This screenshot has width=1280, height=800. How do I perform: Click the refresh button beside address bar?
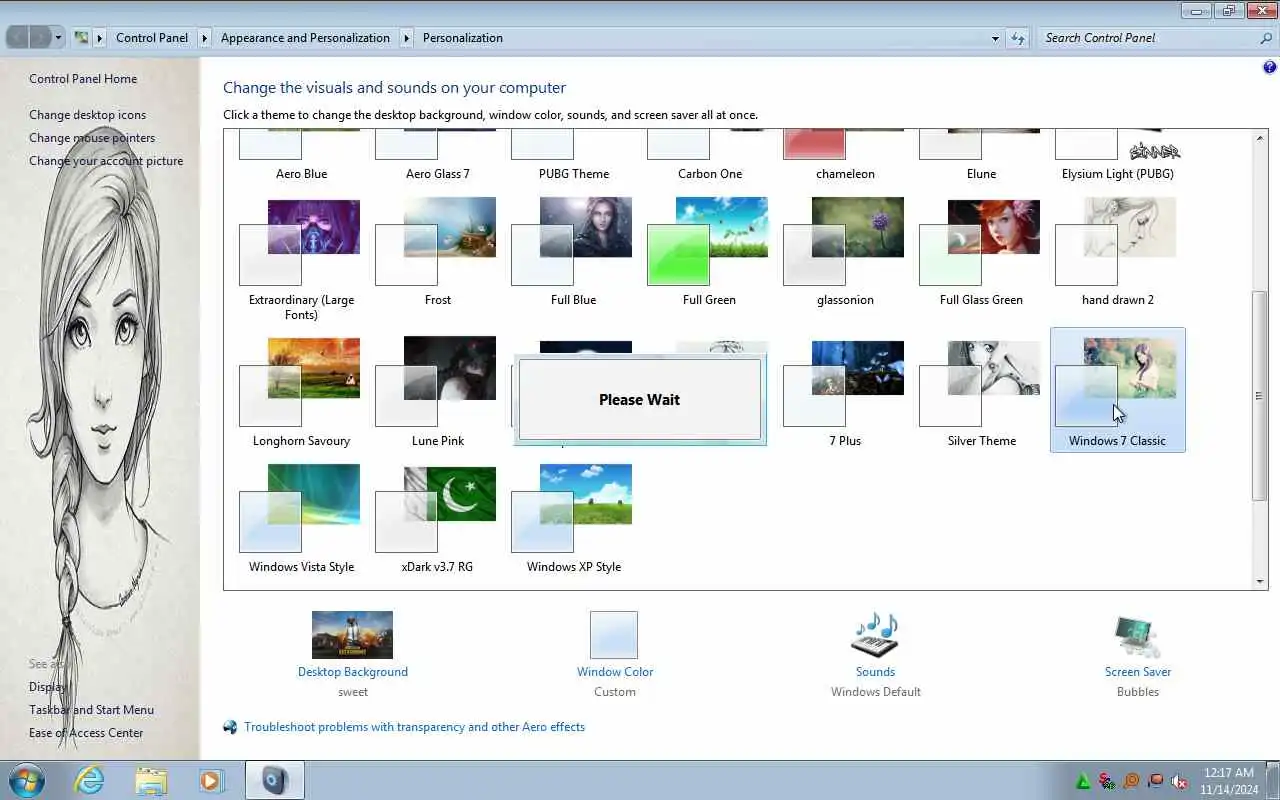pos(1018,38)
